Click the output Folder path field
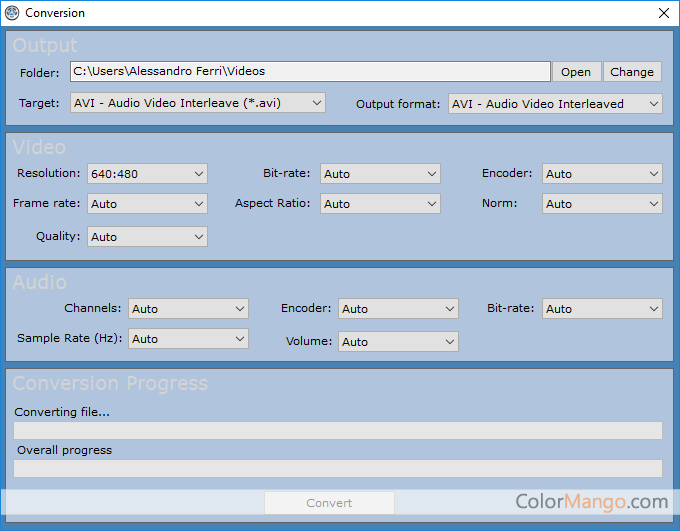Image resolution: width=680 pixels, height=531 pixels. [310, 71]
